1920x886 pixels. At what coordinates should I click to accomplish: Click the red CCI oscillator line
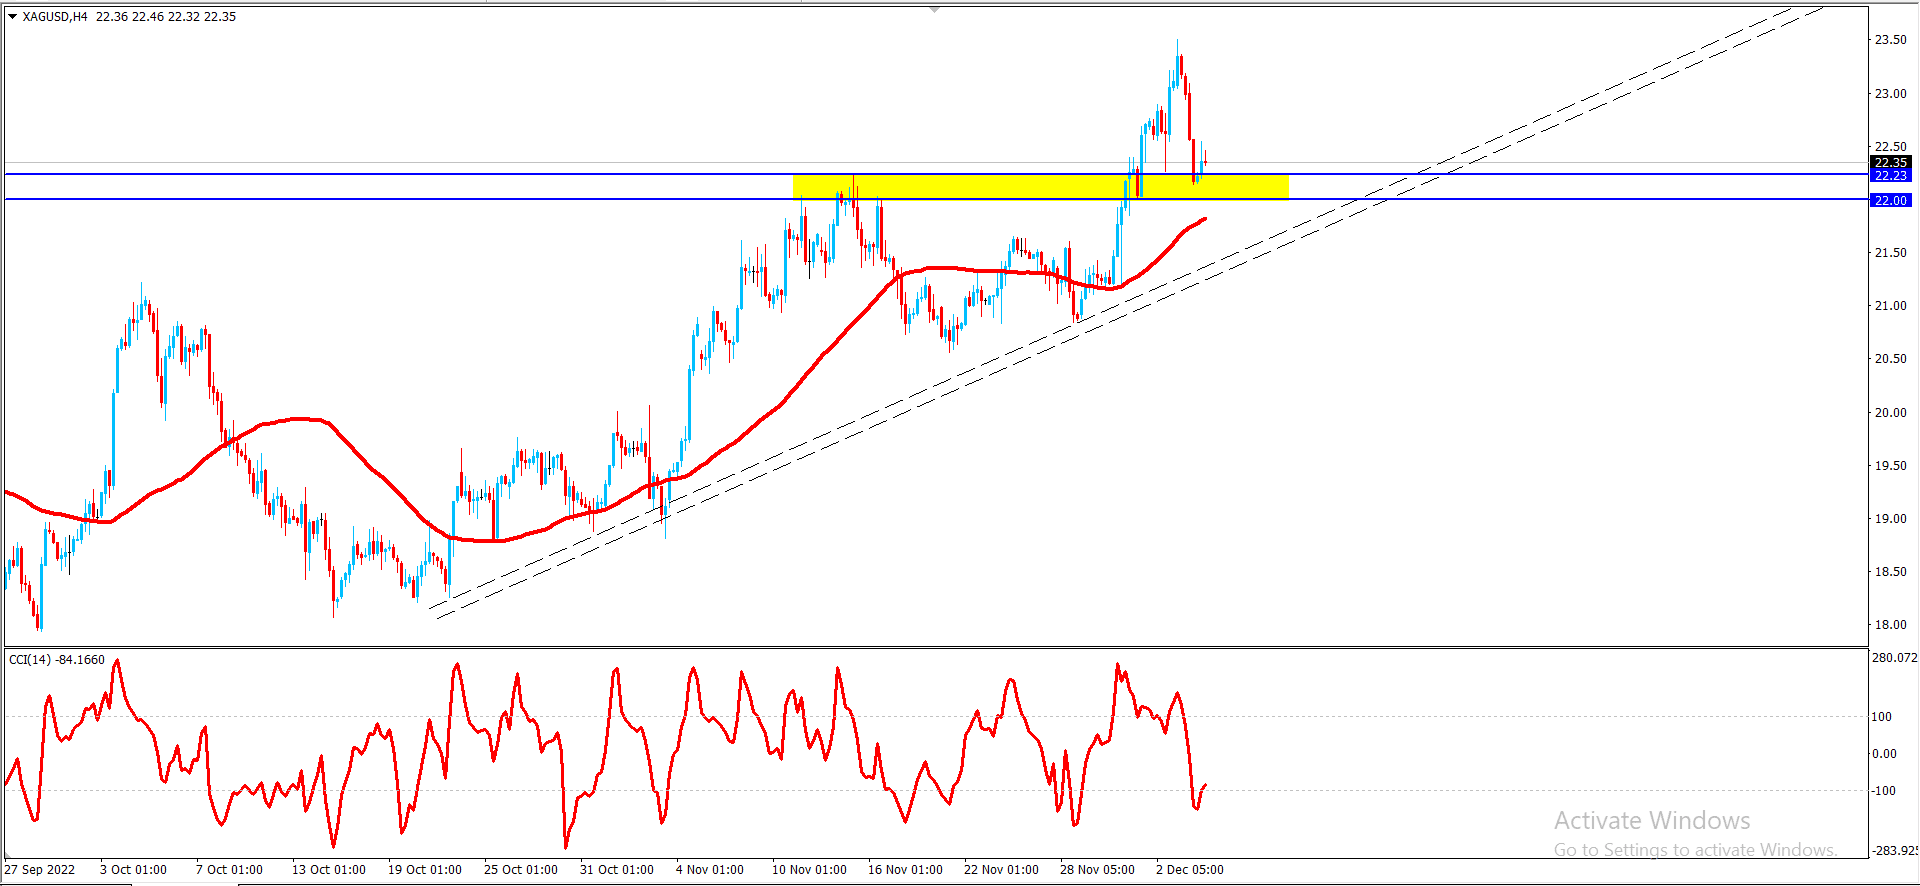point(457,667)
